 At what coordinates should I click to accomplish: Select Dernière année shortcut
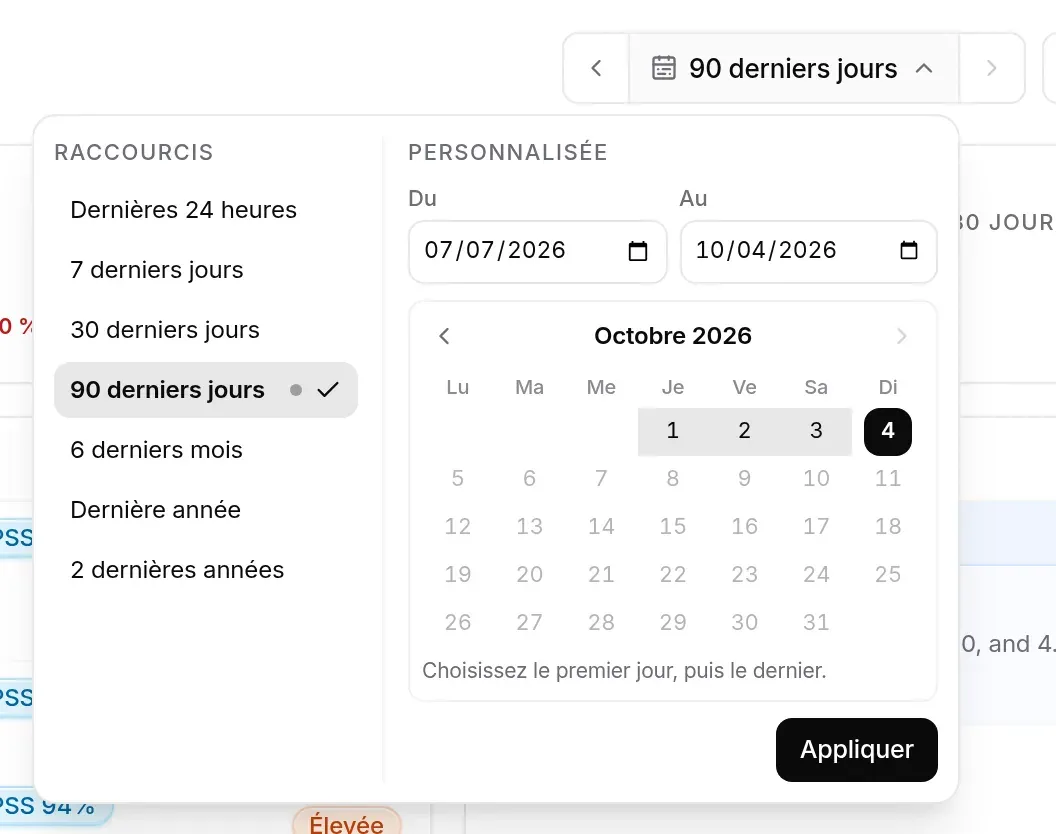[x=205, y=510]
